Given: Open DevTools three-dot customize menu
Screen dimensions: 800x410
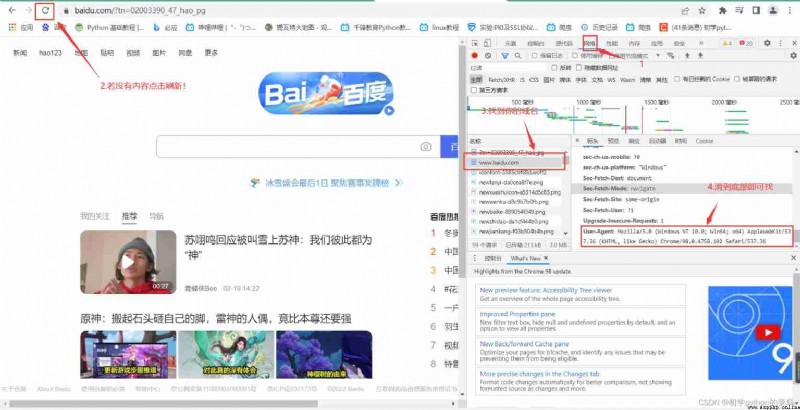Looking at the screenshot, I should tap(781, 43).
